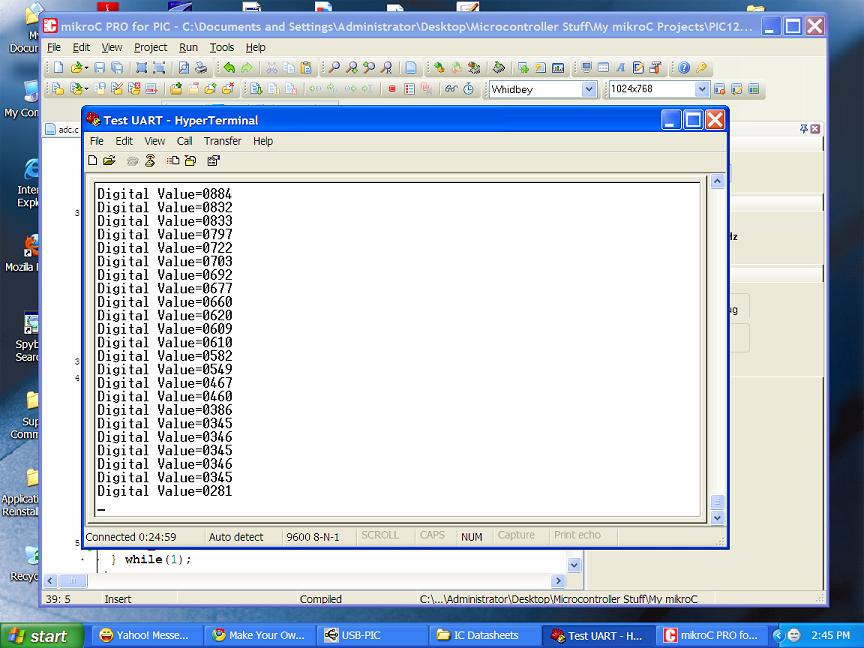Click red Stop debugger square icon
Screen dimensions: 864x648
click(392, 89)
